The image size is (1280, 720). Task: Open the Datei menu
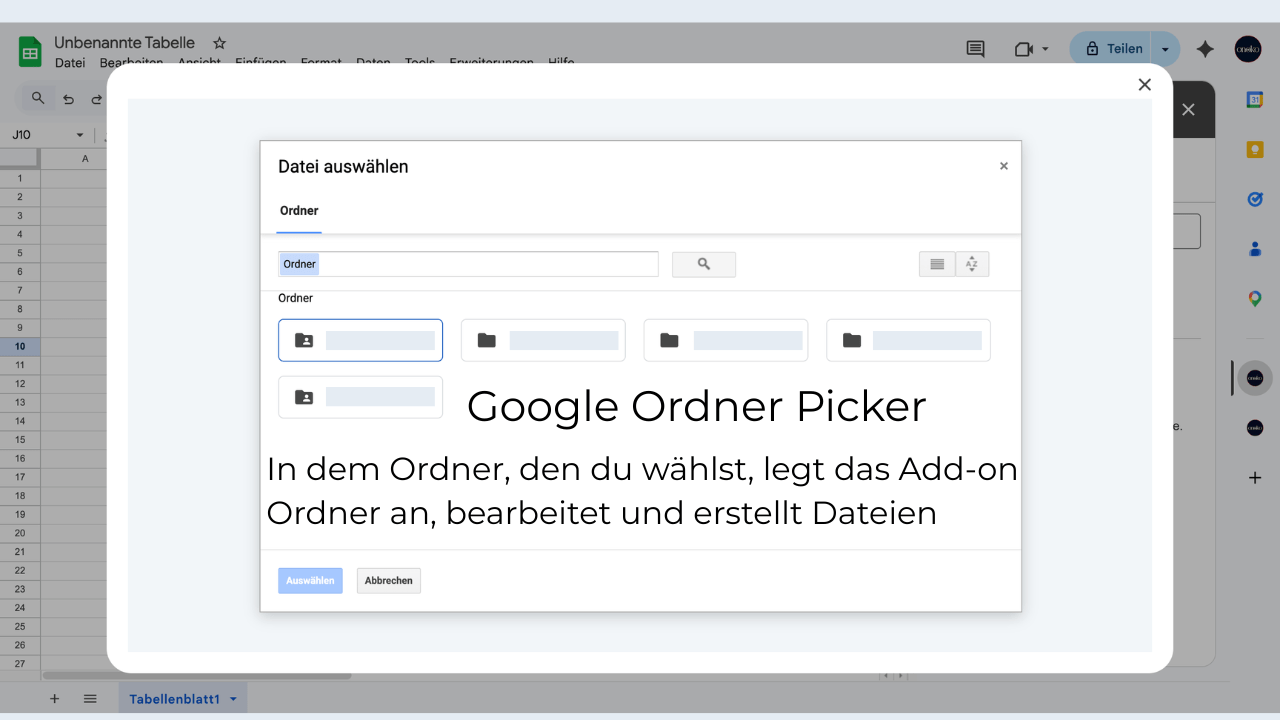70,63
